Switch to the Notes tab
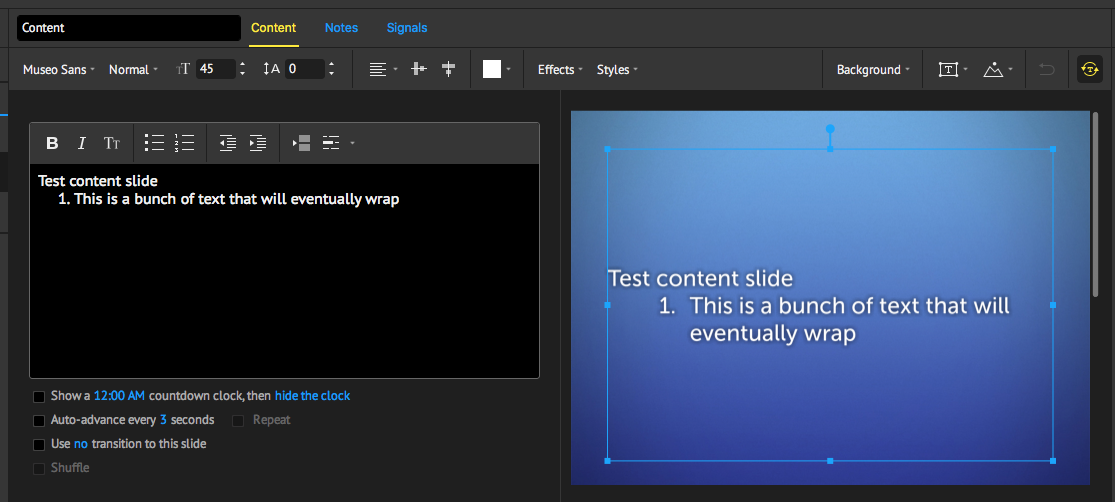1115x502 pixels. [341, 28]
